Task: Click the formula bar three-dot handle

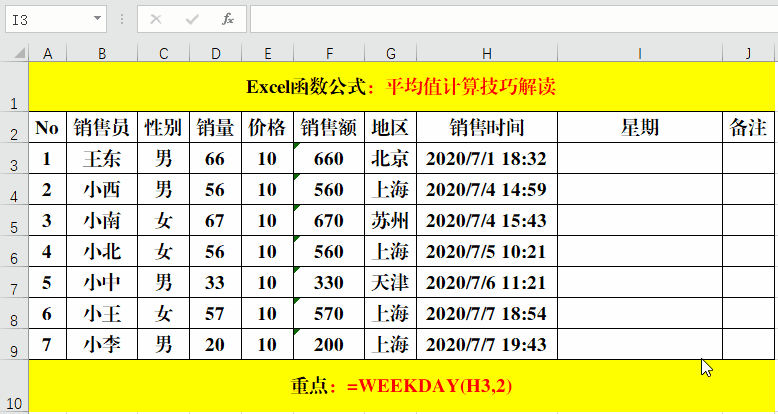Action: [122, 19]
